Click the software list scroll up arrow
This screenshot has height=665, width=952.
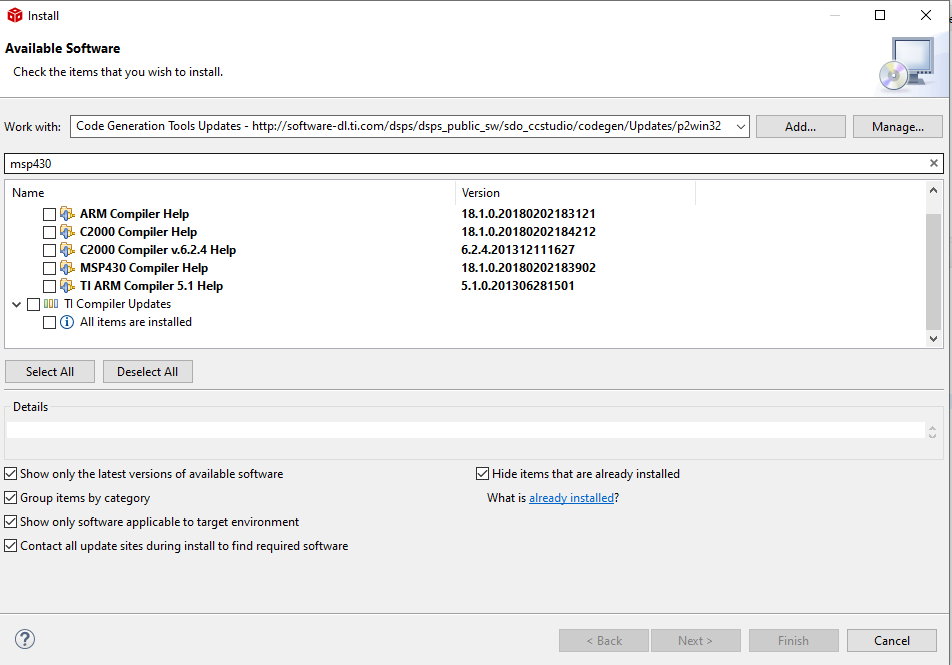click(x=934, y=191)
